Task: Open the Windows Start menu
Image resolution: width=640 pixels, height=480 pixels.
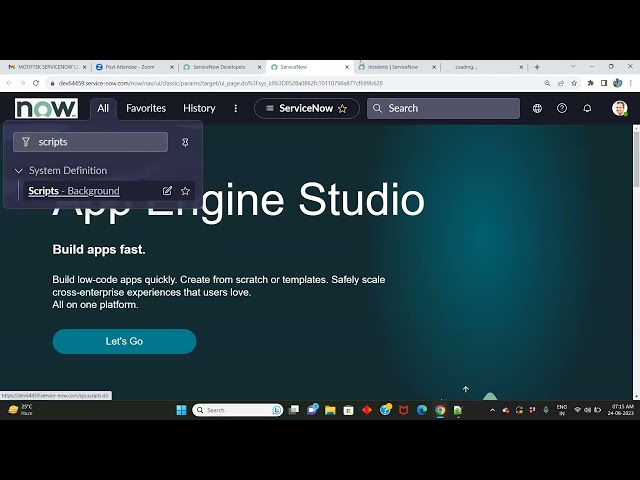Action: (x=181, y=410)
